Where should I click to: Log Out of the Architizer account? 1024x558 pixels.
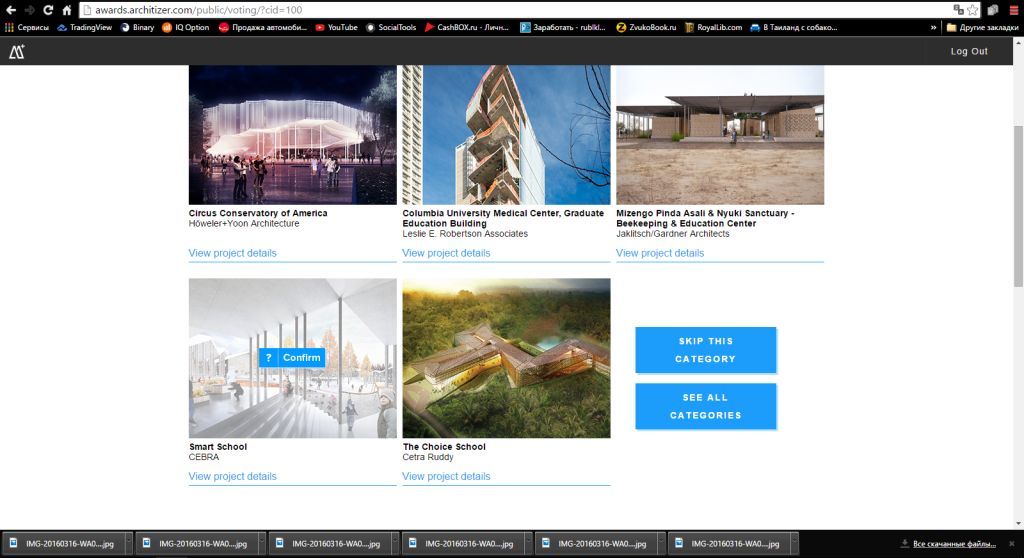point(969,51)
